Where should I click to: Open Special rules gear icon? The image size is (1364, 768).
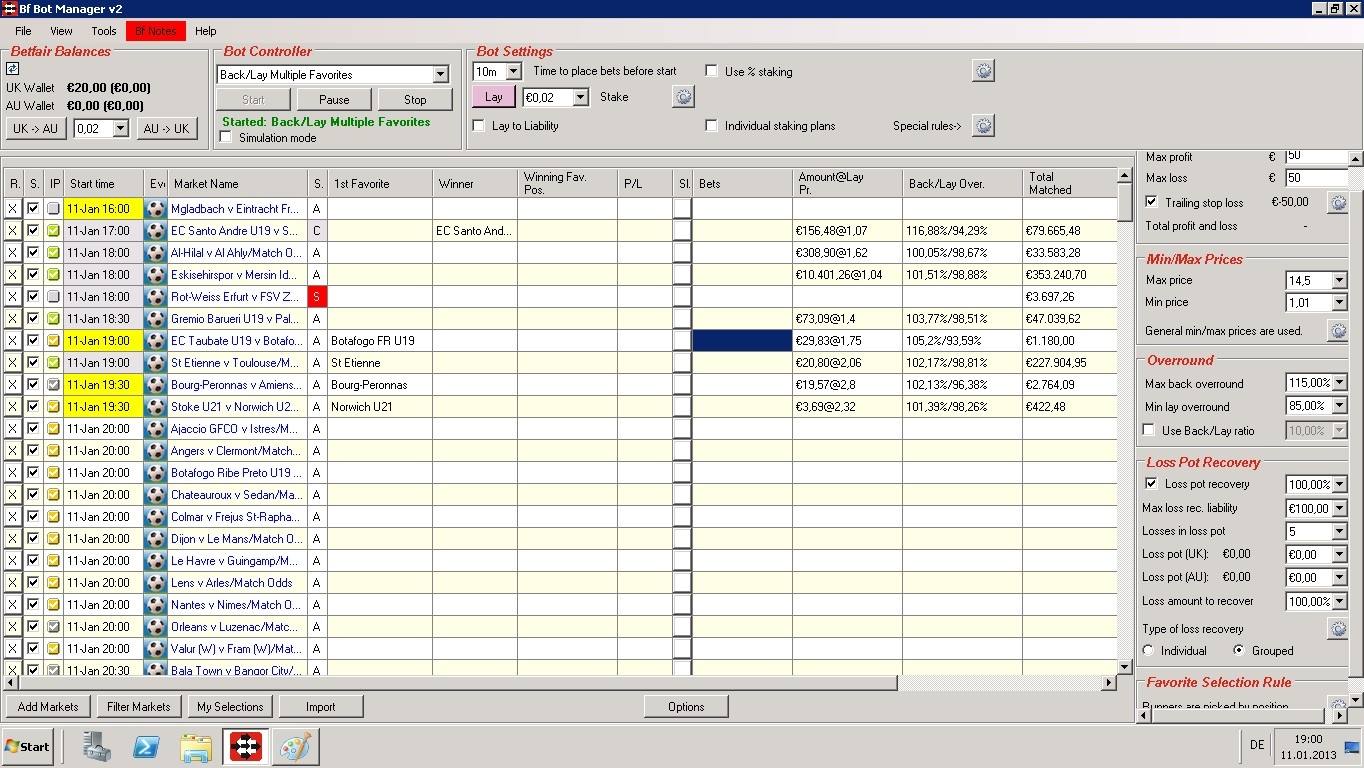[x=983, y=126]
